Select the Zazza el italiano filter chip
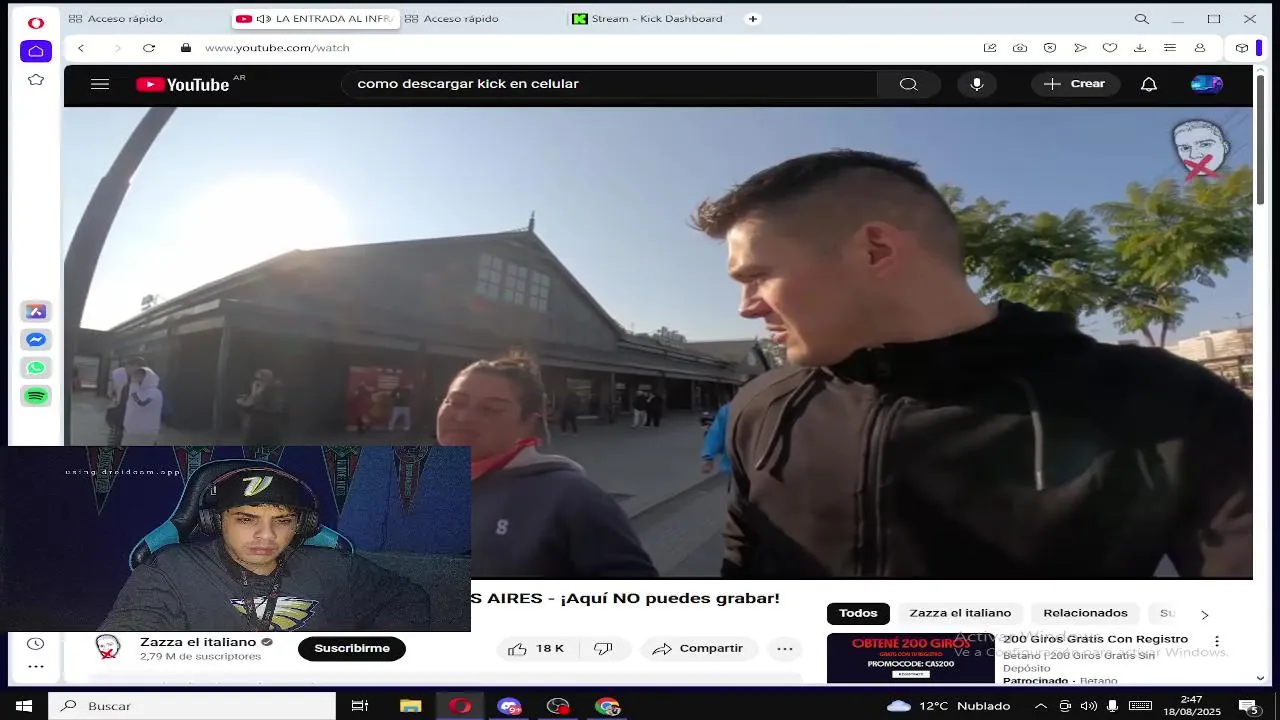The width and height of the screenshot is (1280, 720). 960,613
